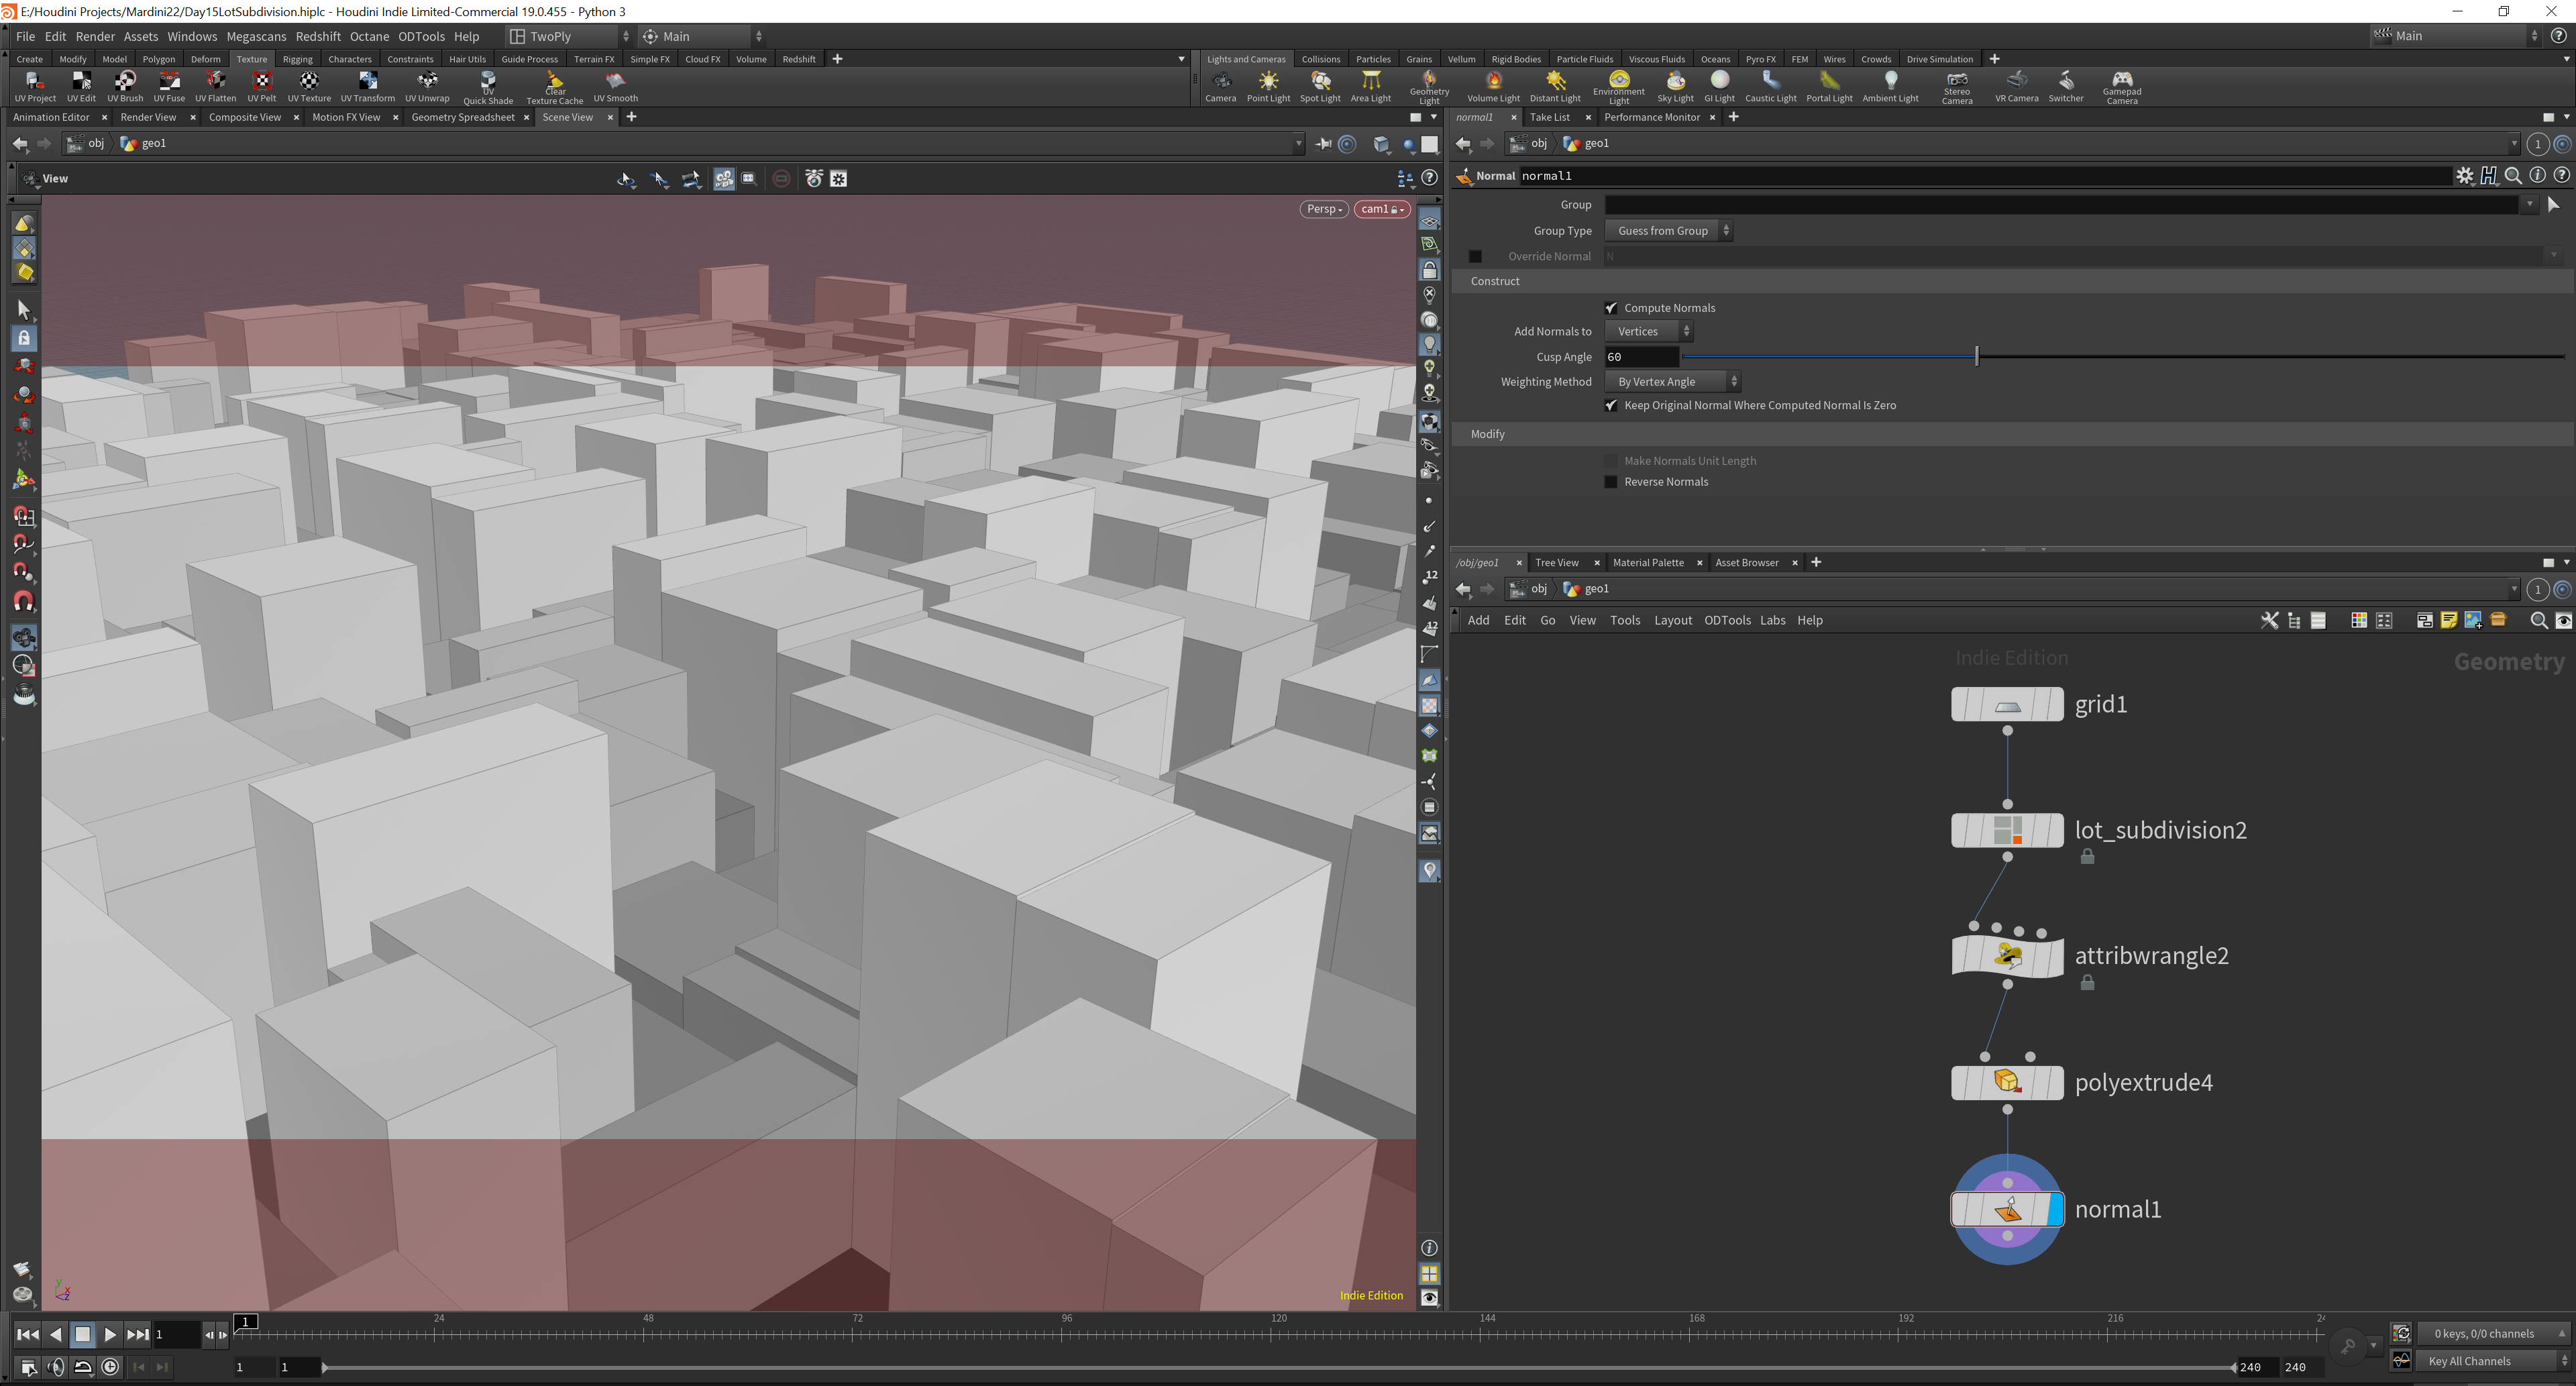Toggle the Compute Normals checkbox

pos(1611,308)
